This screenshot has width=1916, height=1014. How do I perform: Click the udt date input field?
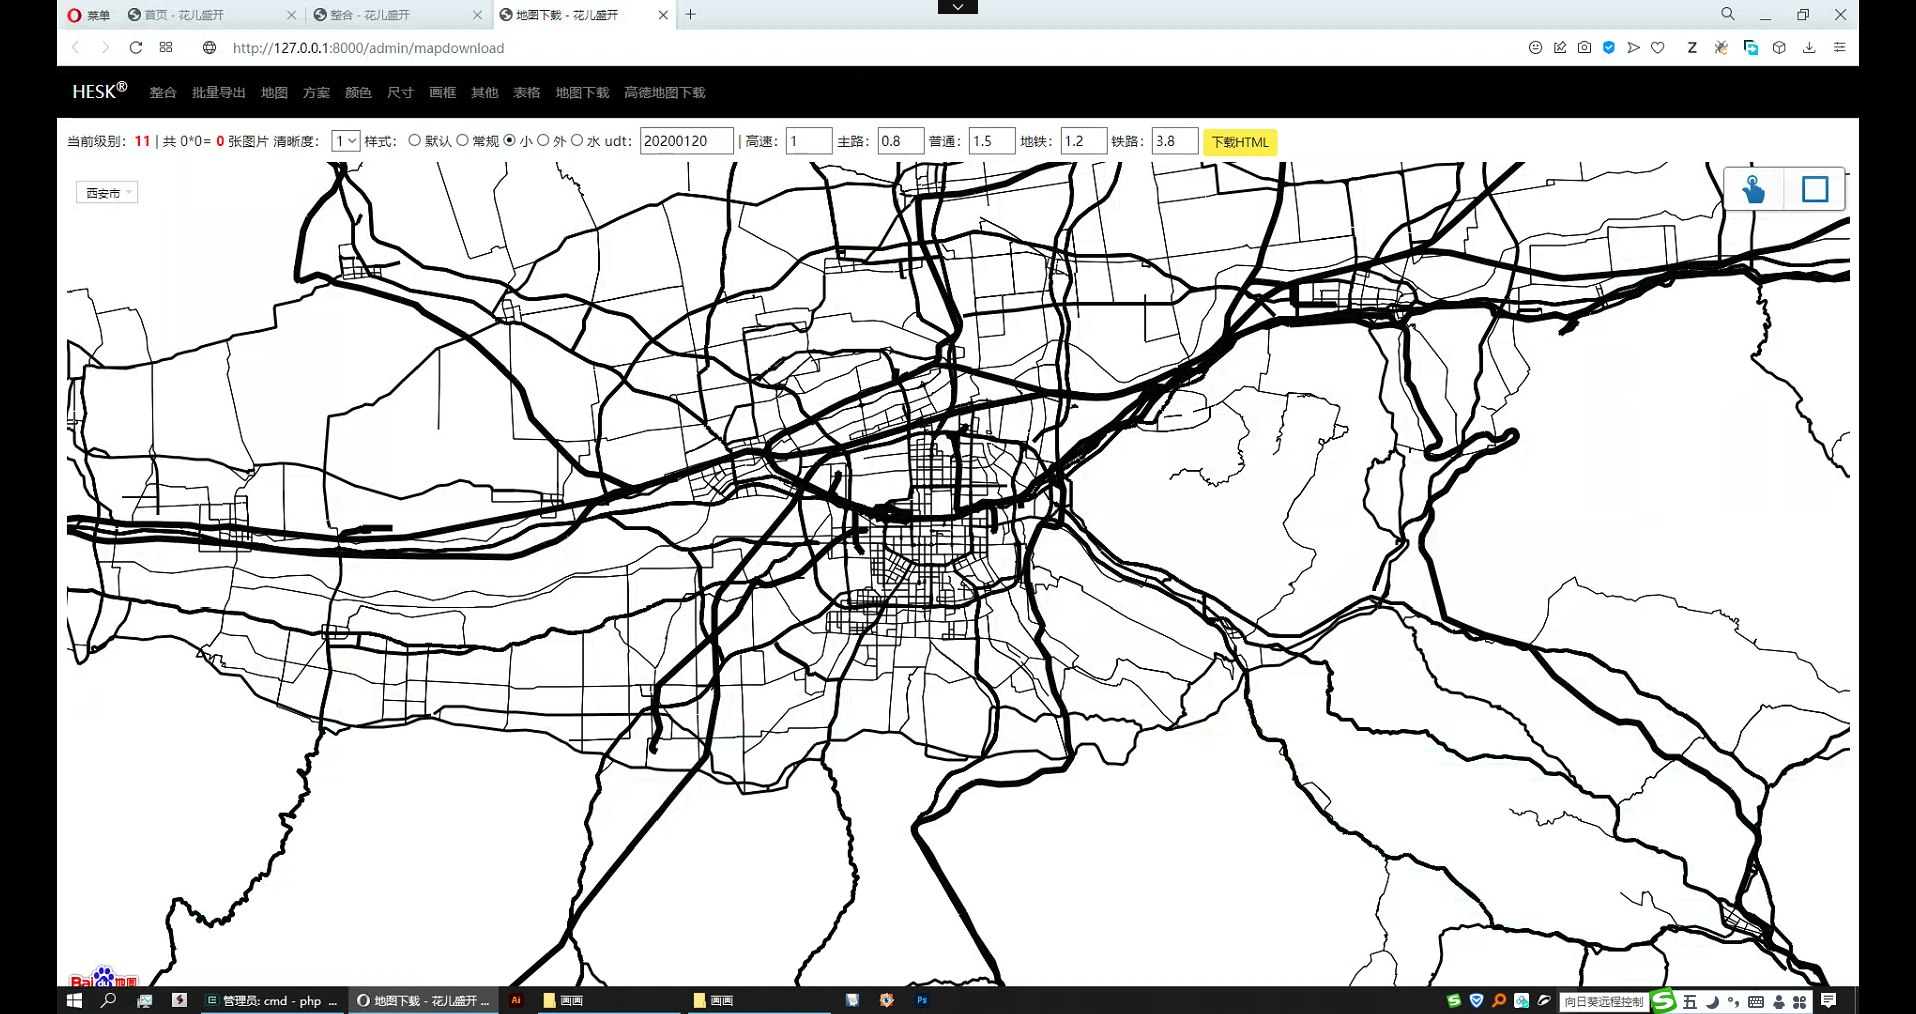(686, 141)
